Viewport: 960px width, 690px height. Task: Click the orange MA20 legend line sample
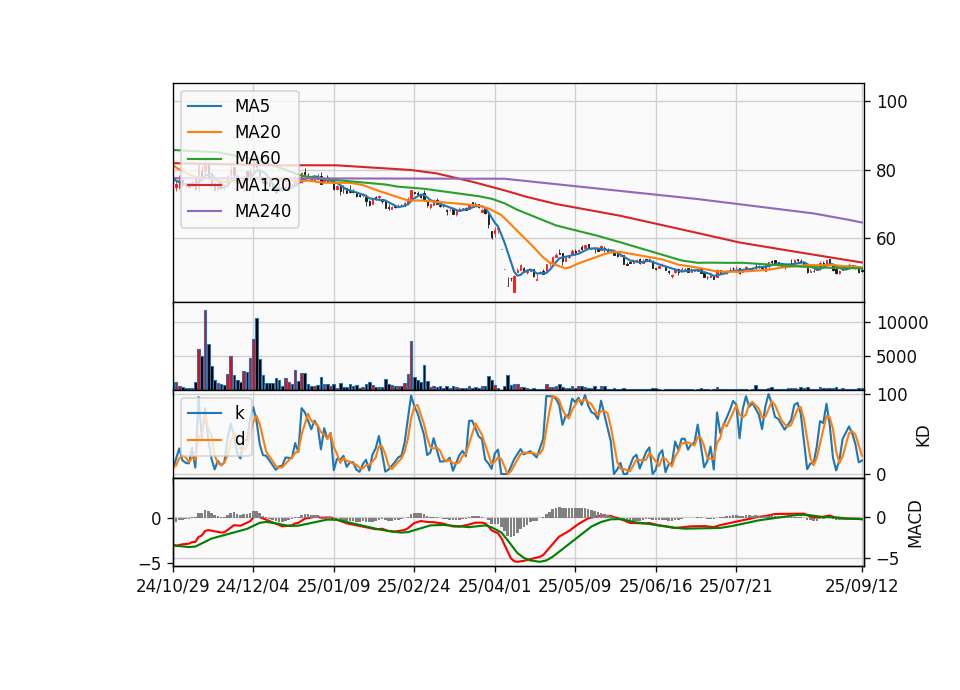(x=204, y=132)
